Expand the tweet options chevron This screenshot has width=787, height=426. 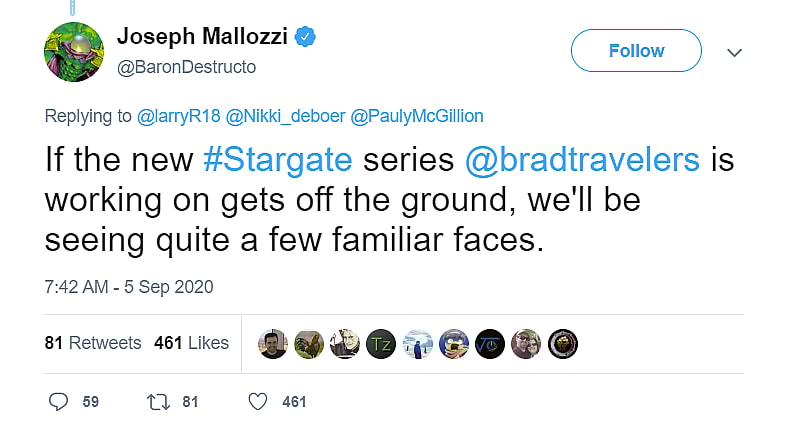pos(734,51)
